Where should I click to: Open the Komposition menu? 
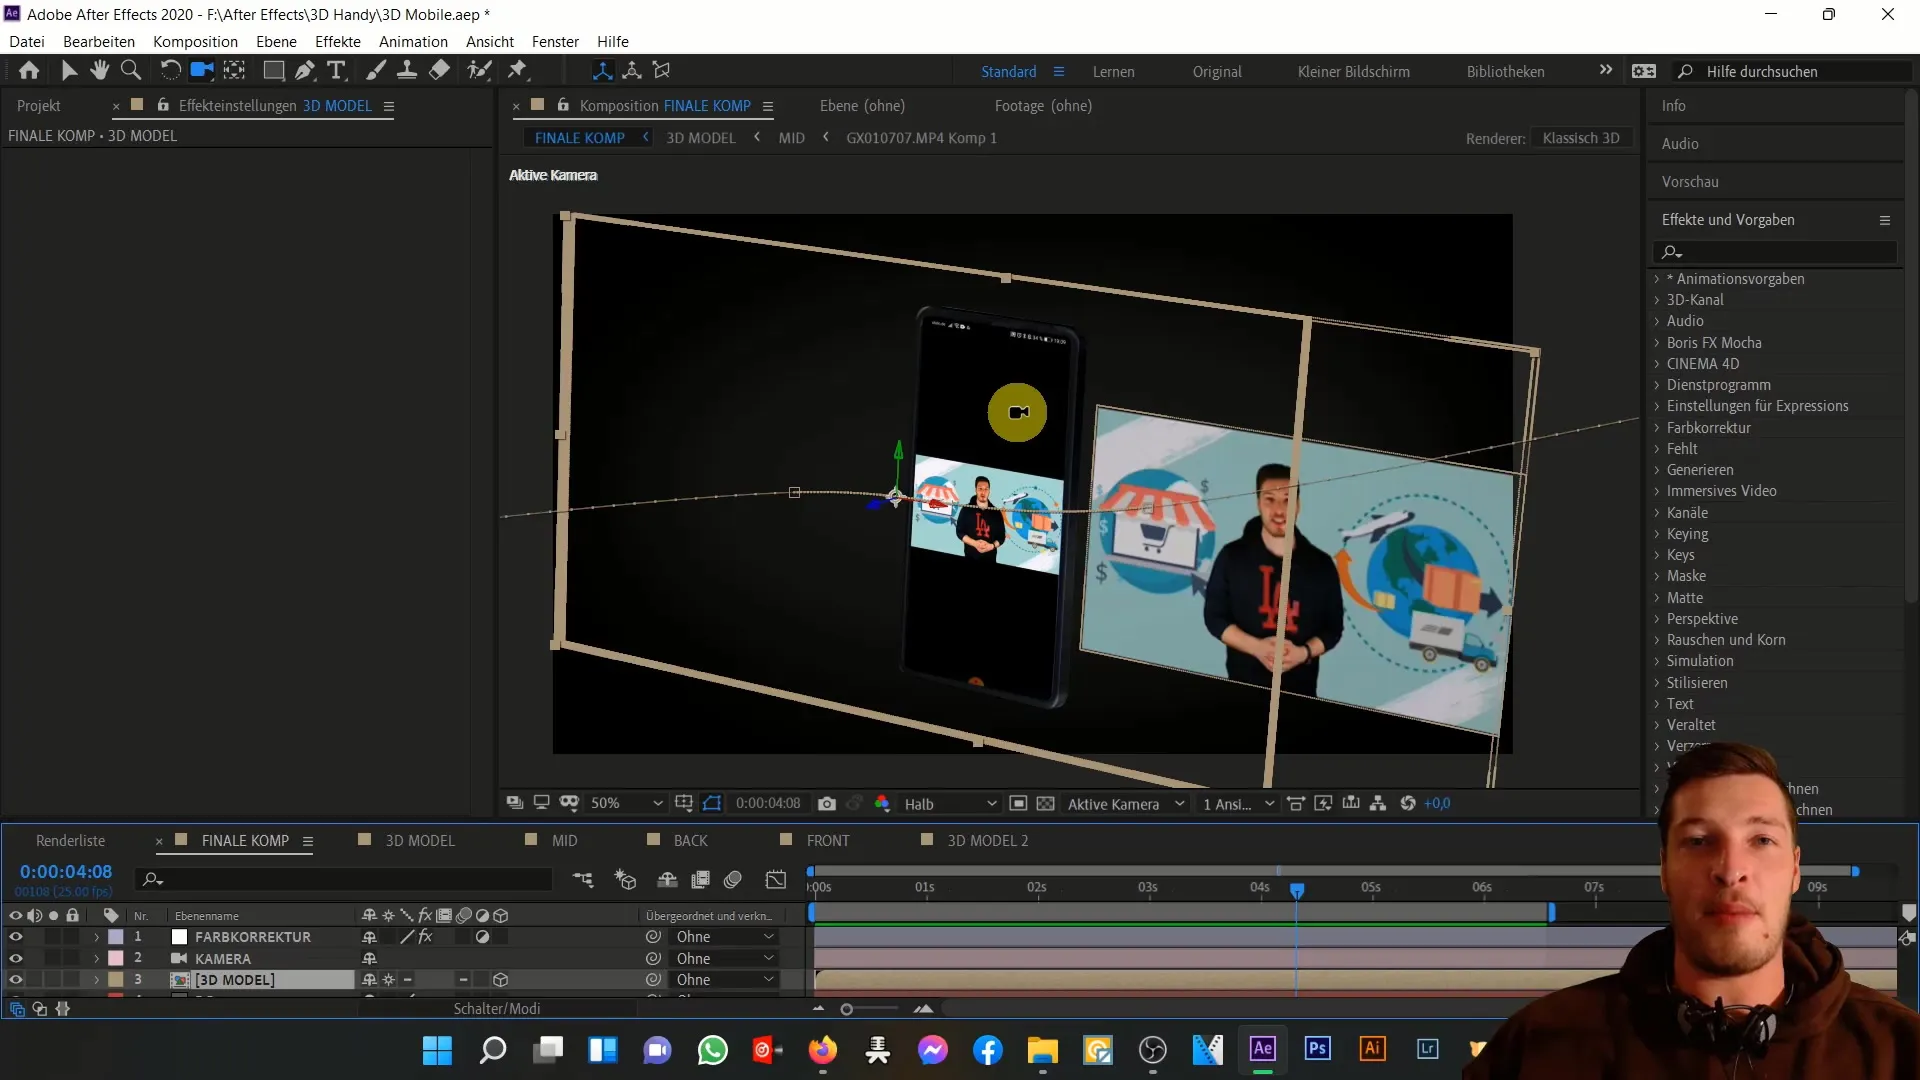[195, 41]
